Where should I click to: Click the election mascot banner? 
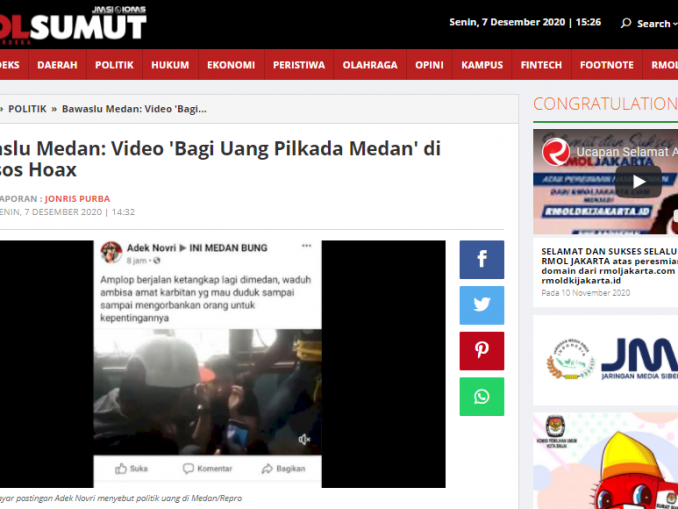pyautogui.click(x=605, y=461)
